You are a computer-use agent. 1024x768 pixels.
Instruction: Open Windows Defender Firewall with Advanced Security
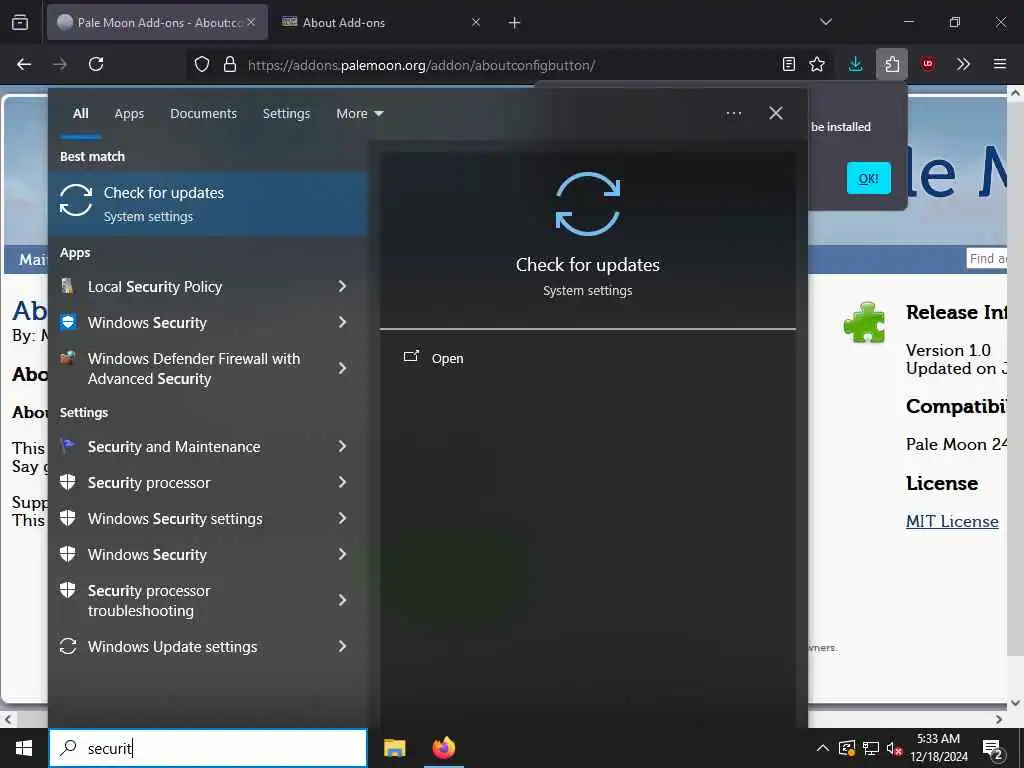point(194,368)
